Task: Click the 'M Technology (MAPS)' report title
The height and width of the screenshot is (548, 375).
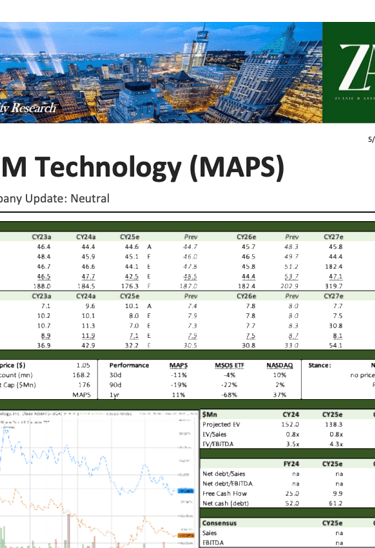Action: [142, 167]
